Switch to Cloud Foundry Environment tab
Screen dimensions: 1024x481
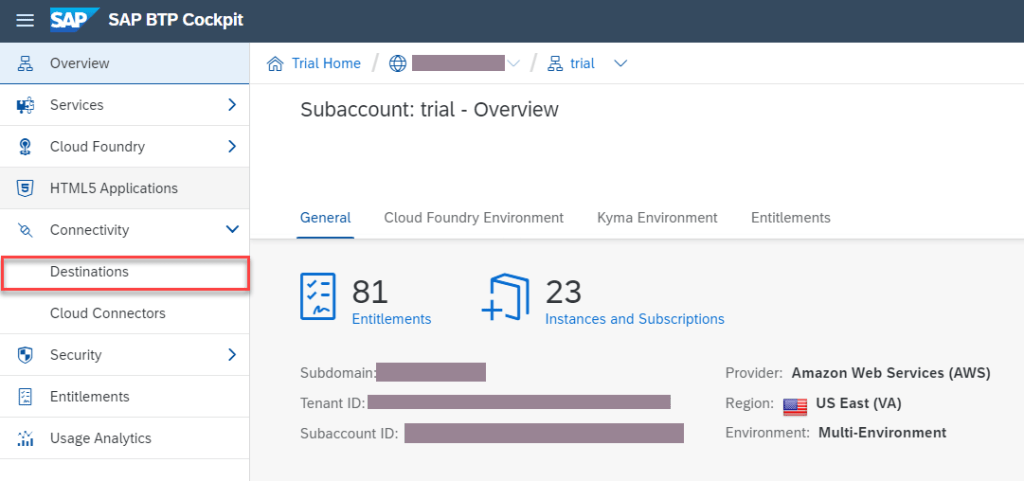pos(473,218)
